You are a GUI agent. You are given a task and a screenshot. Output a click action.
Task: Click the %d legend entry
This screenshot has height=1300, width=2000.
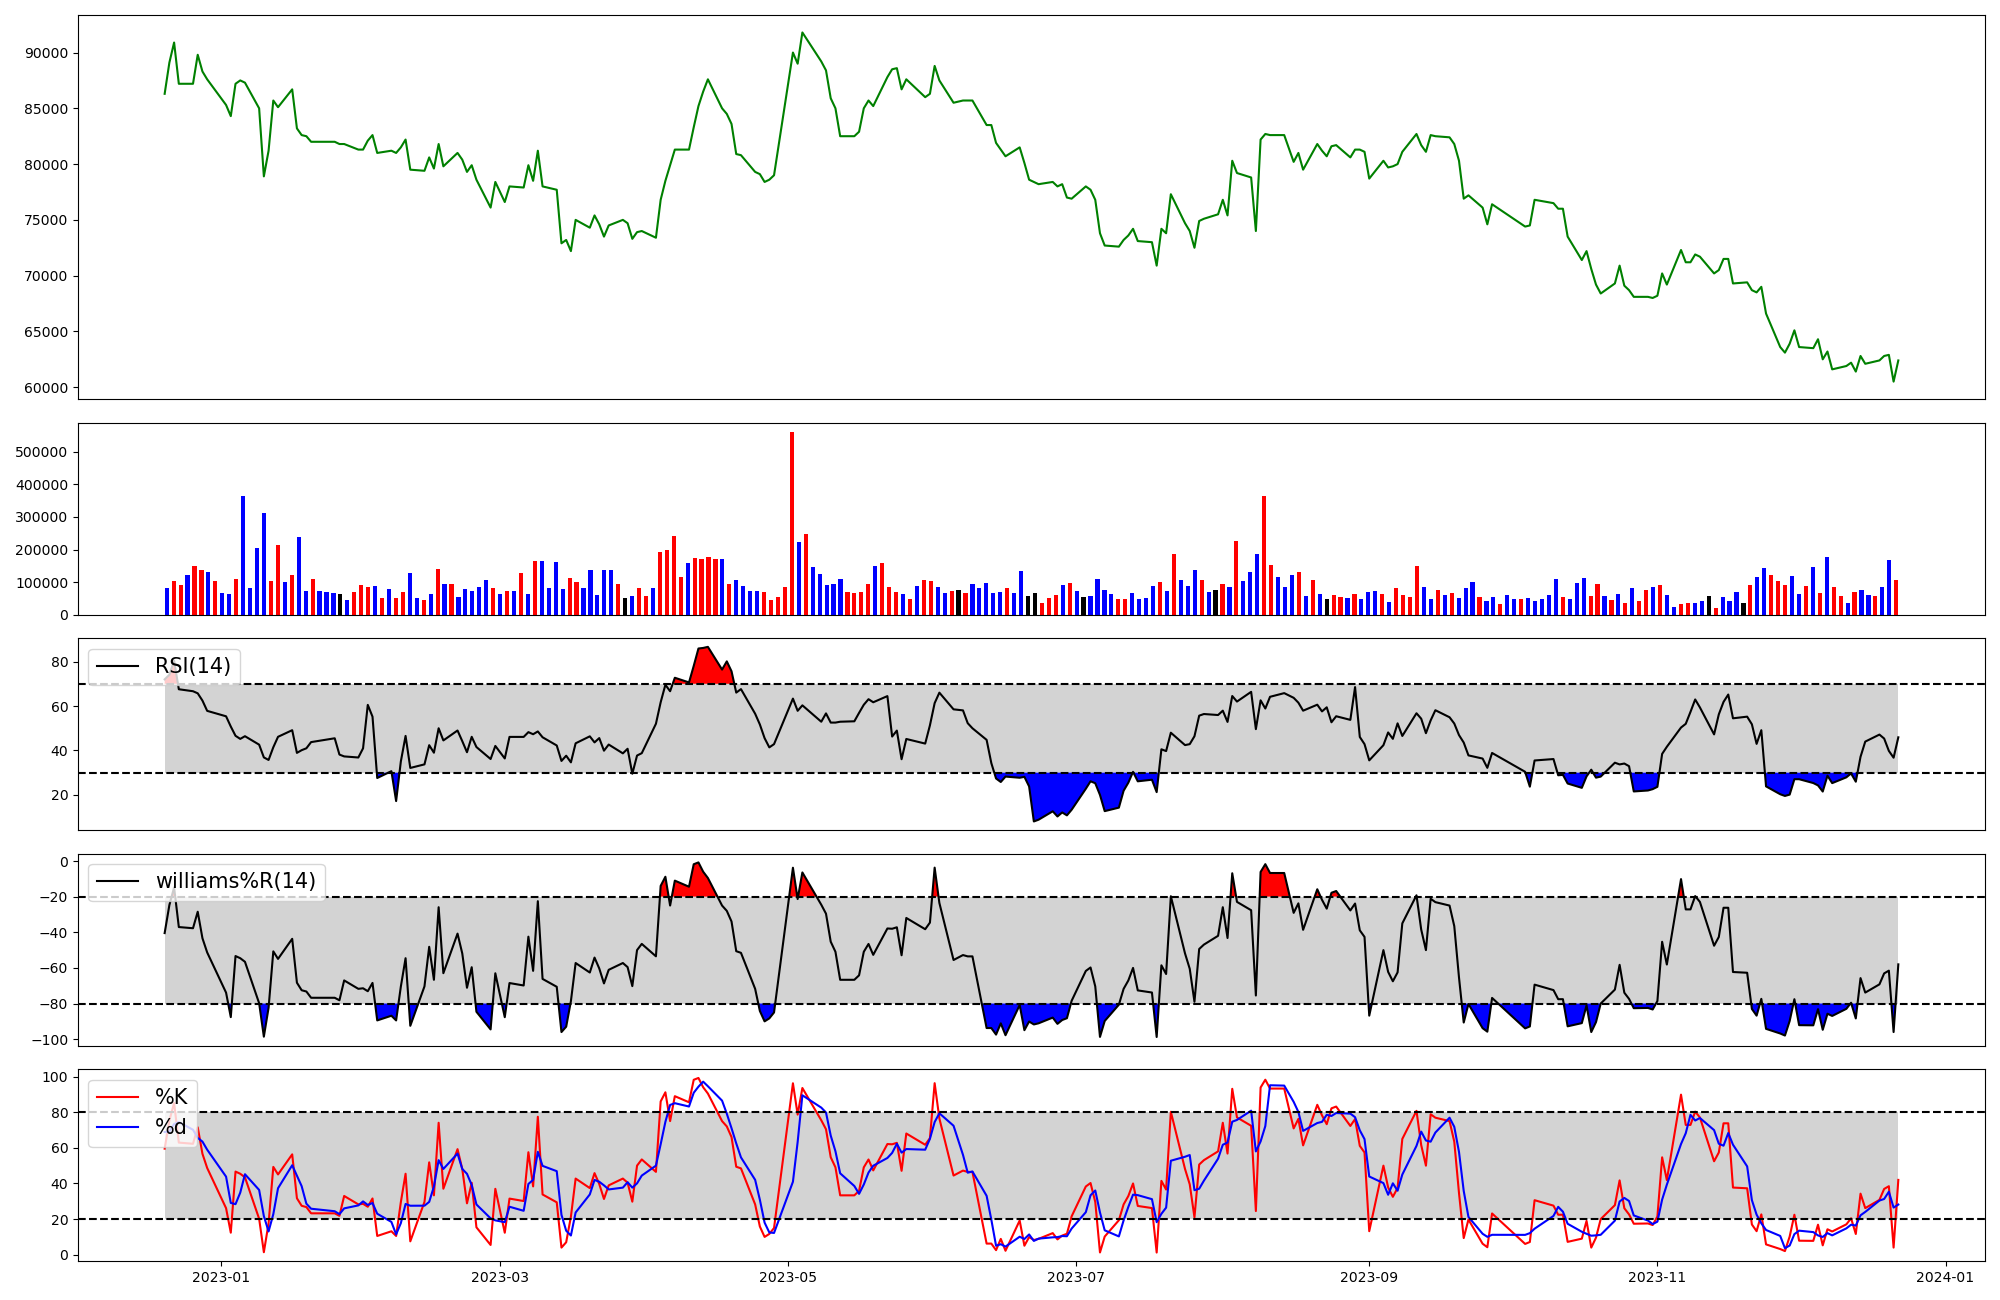tap(171, 1127)
